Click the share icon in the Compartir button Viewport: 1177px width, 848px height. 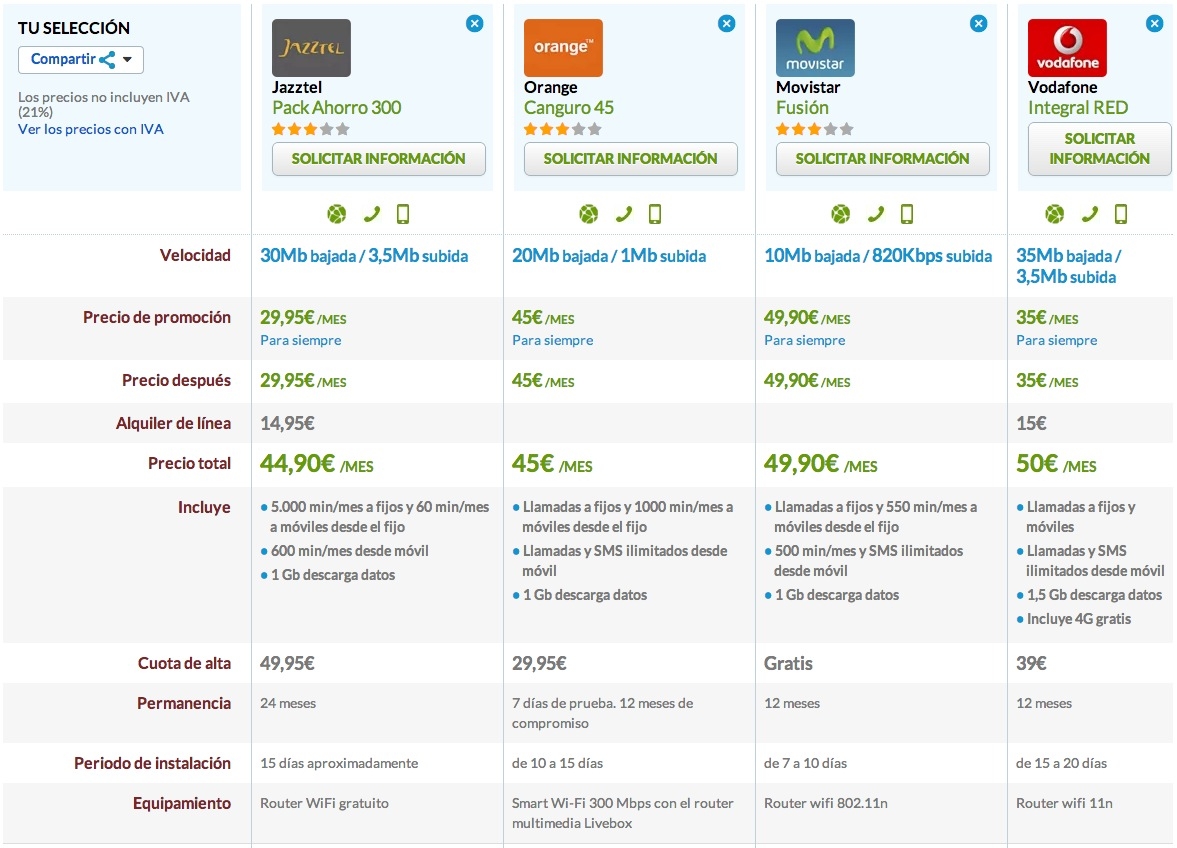click(x=107, y=60)
